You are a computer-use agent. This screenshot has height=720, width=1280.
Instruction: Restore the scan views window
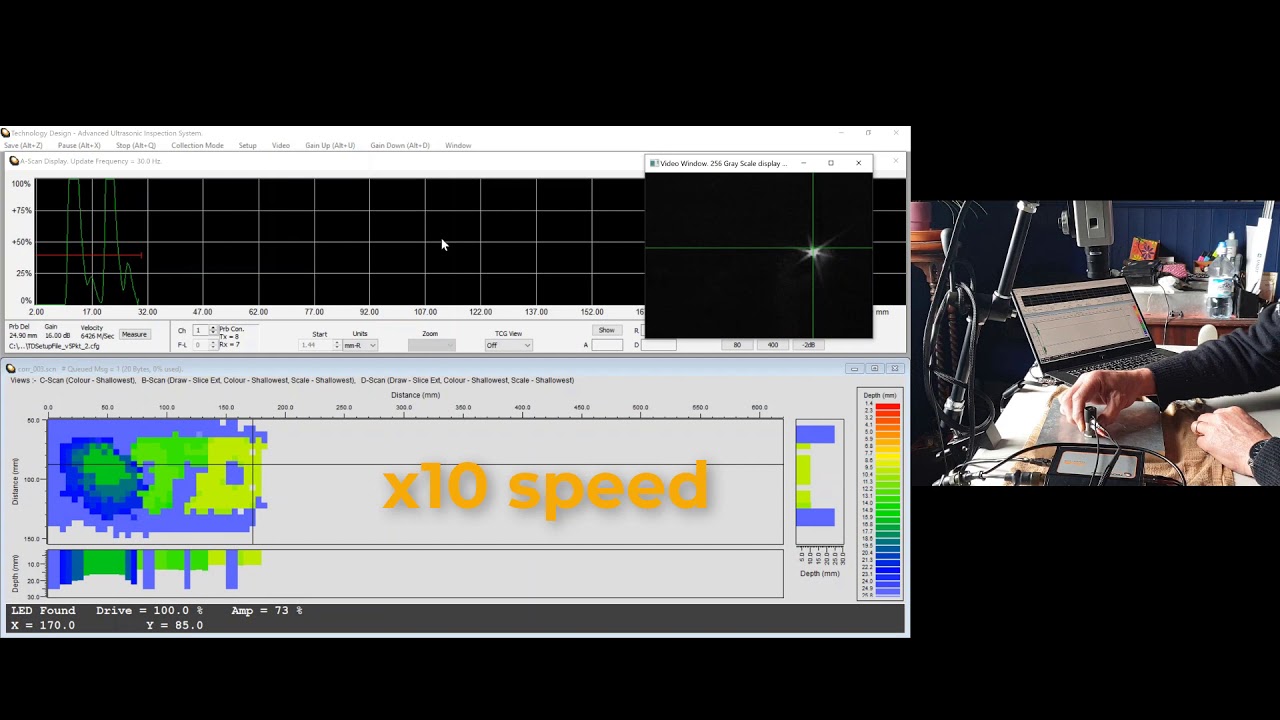click(874, 369)
